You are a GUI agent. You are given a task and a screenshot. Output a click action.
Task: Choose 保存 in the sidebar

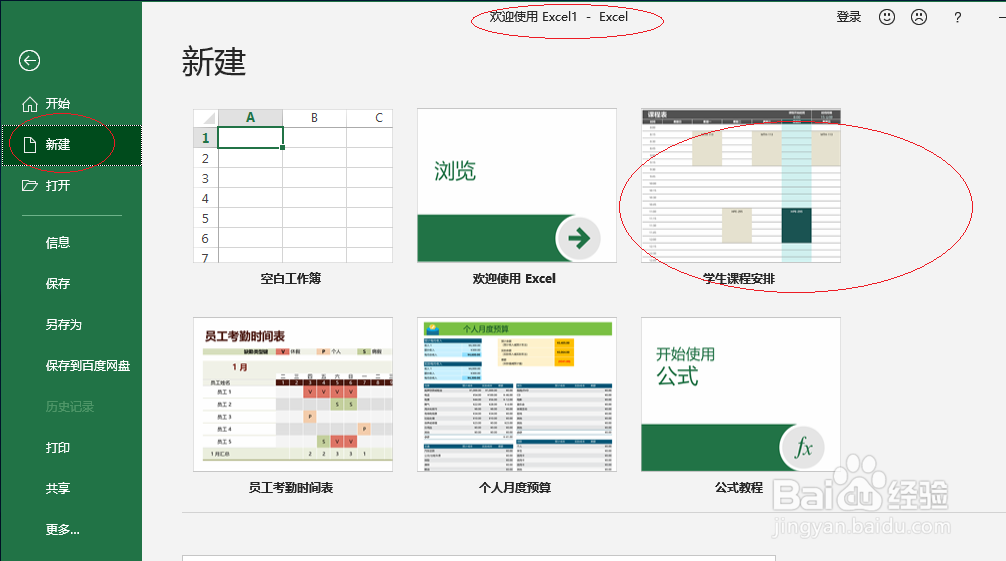click(x=58, y=284)
